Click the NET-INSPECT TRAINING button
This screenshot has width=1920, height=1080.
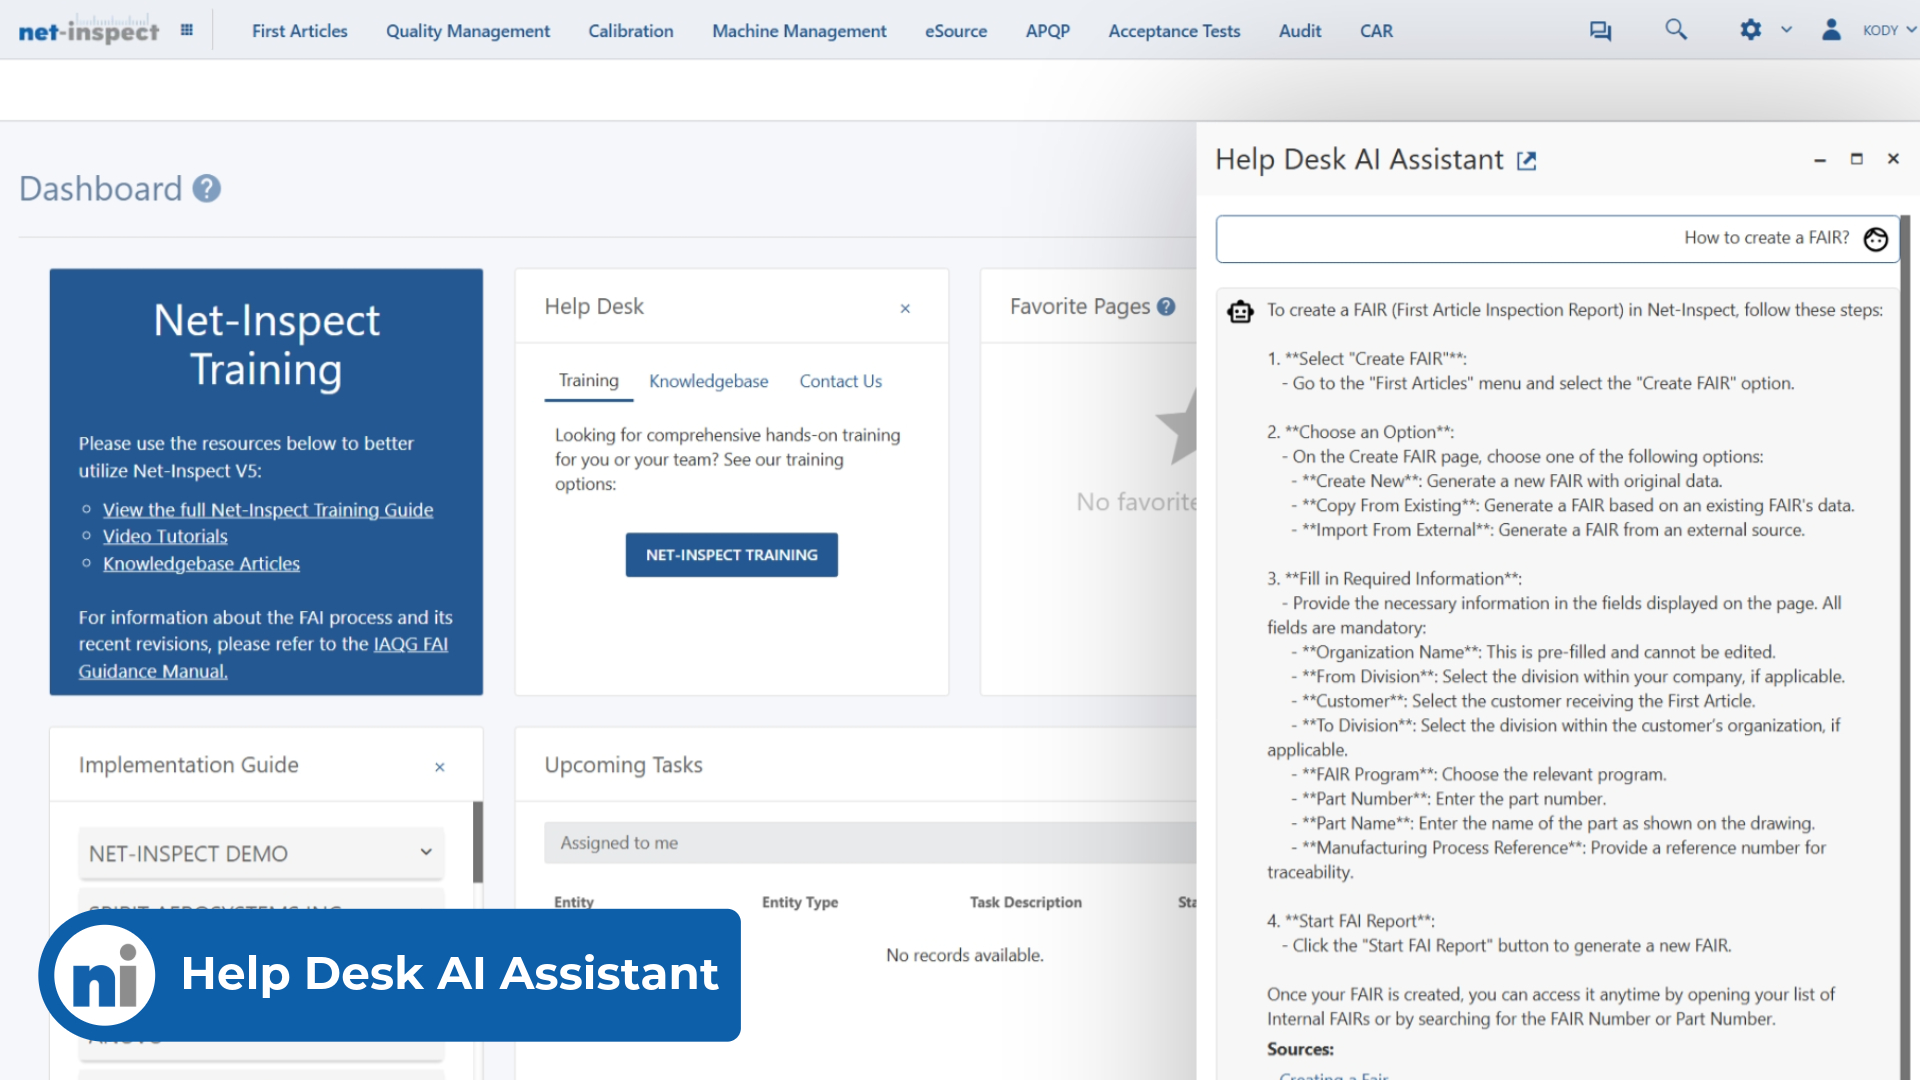pos(731,555)
